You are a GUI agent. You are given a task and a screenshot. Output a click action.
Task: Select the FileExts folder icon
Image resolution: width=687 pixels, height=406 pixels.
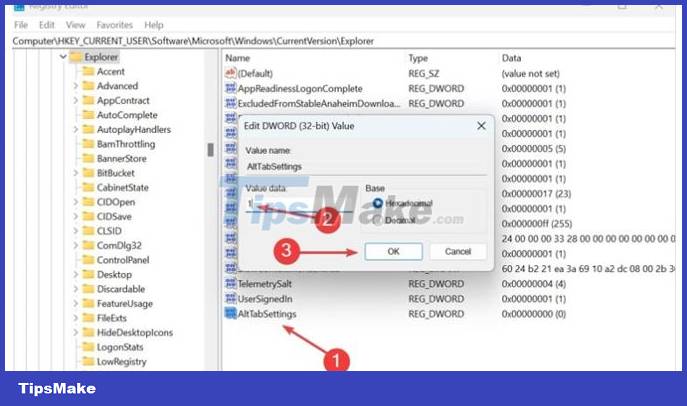(x=89, y=318)
